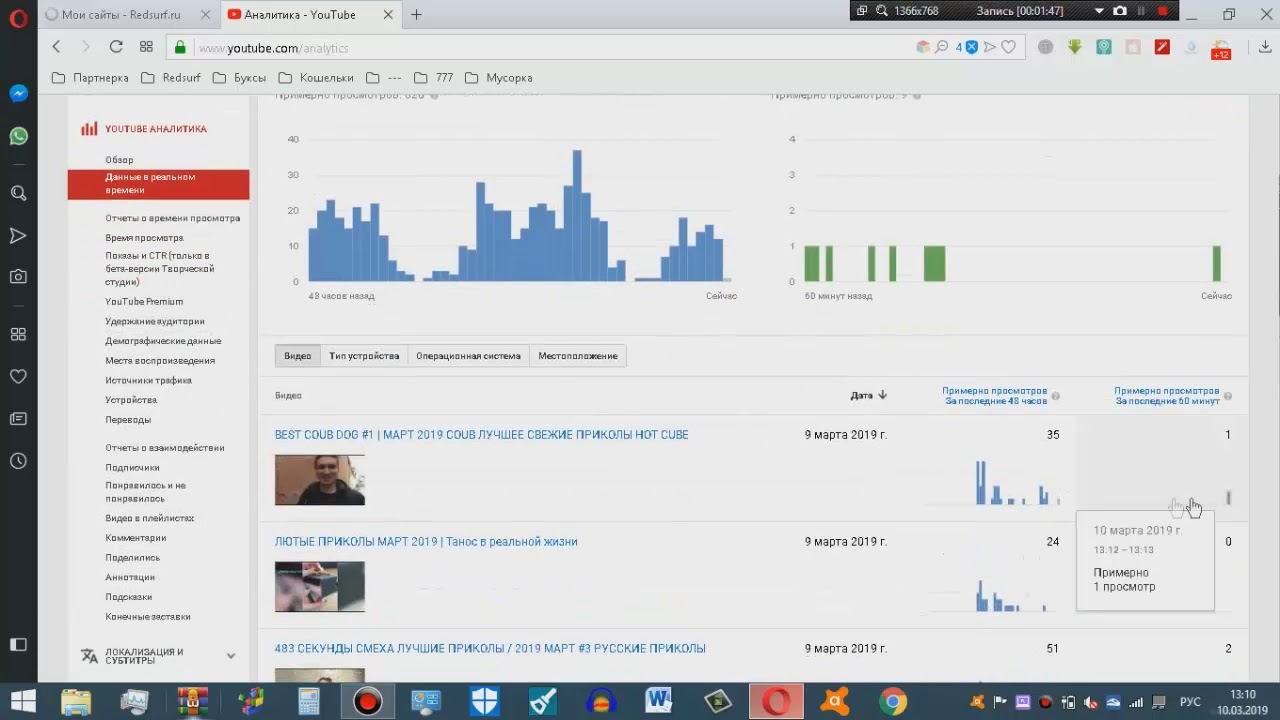Image resolution: width=1280 pixels, height=720 pixels.
Task: Open the BEST COUB DOG #1 video link
Action: (x=481, y=435)
